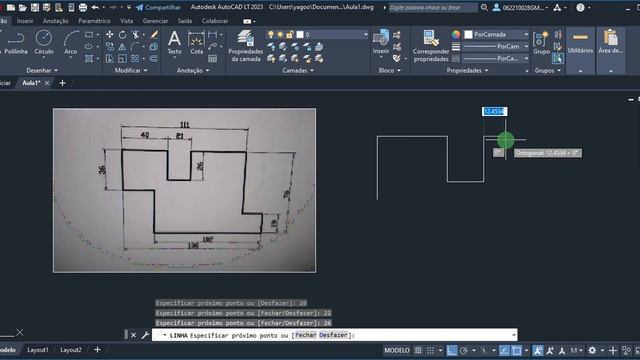Toggle layer 0 lock padlock icon

pyautogui.click(x=289, y=35)
